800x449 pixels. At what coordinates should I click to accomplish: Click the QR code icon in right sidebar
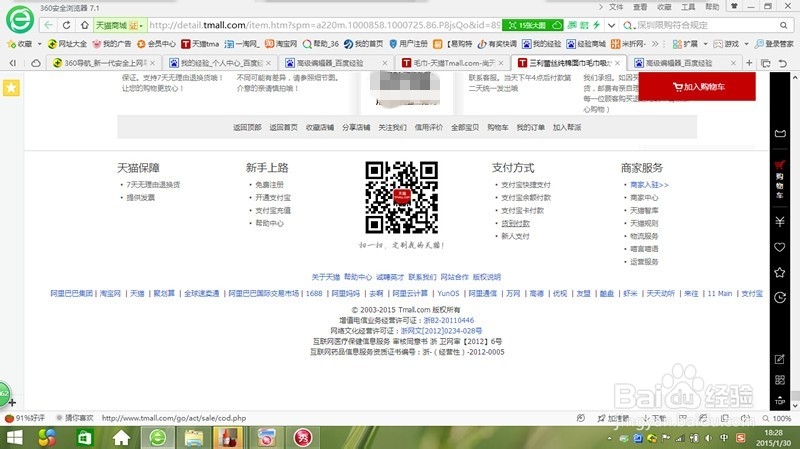(780, 380)
